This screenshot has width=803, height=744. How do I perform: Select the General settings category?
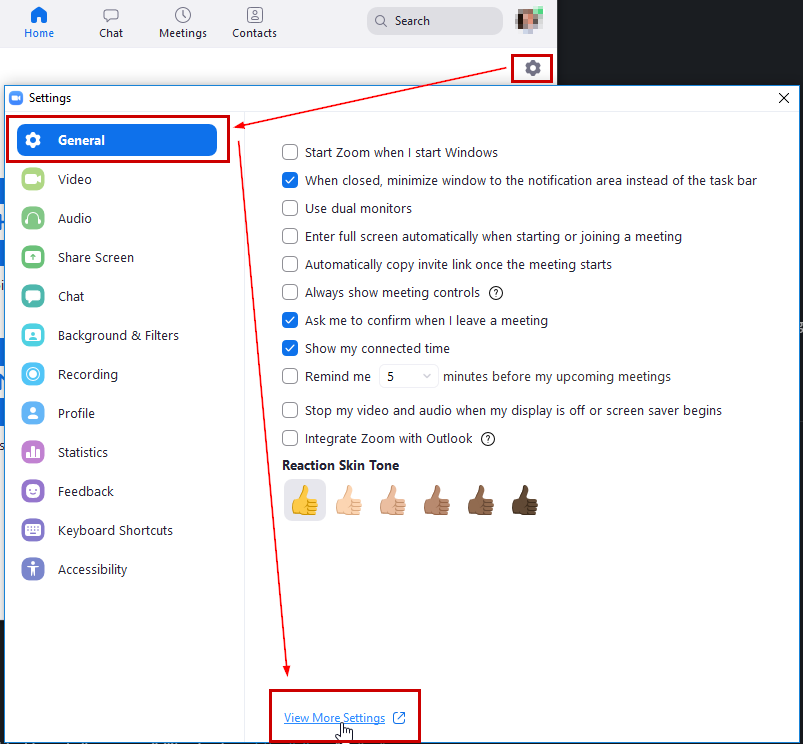(117, 140)
